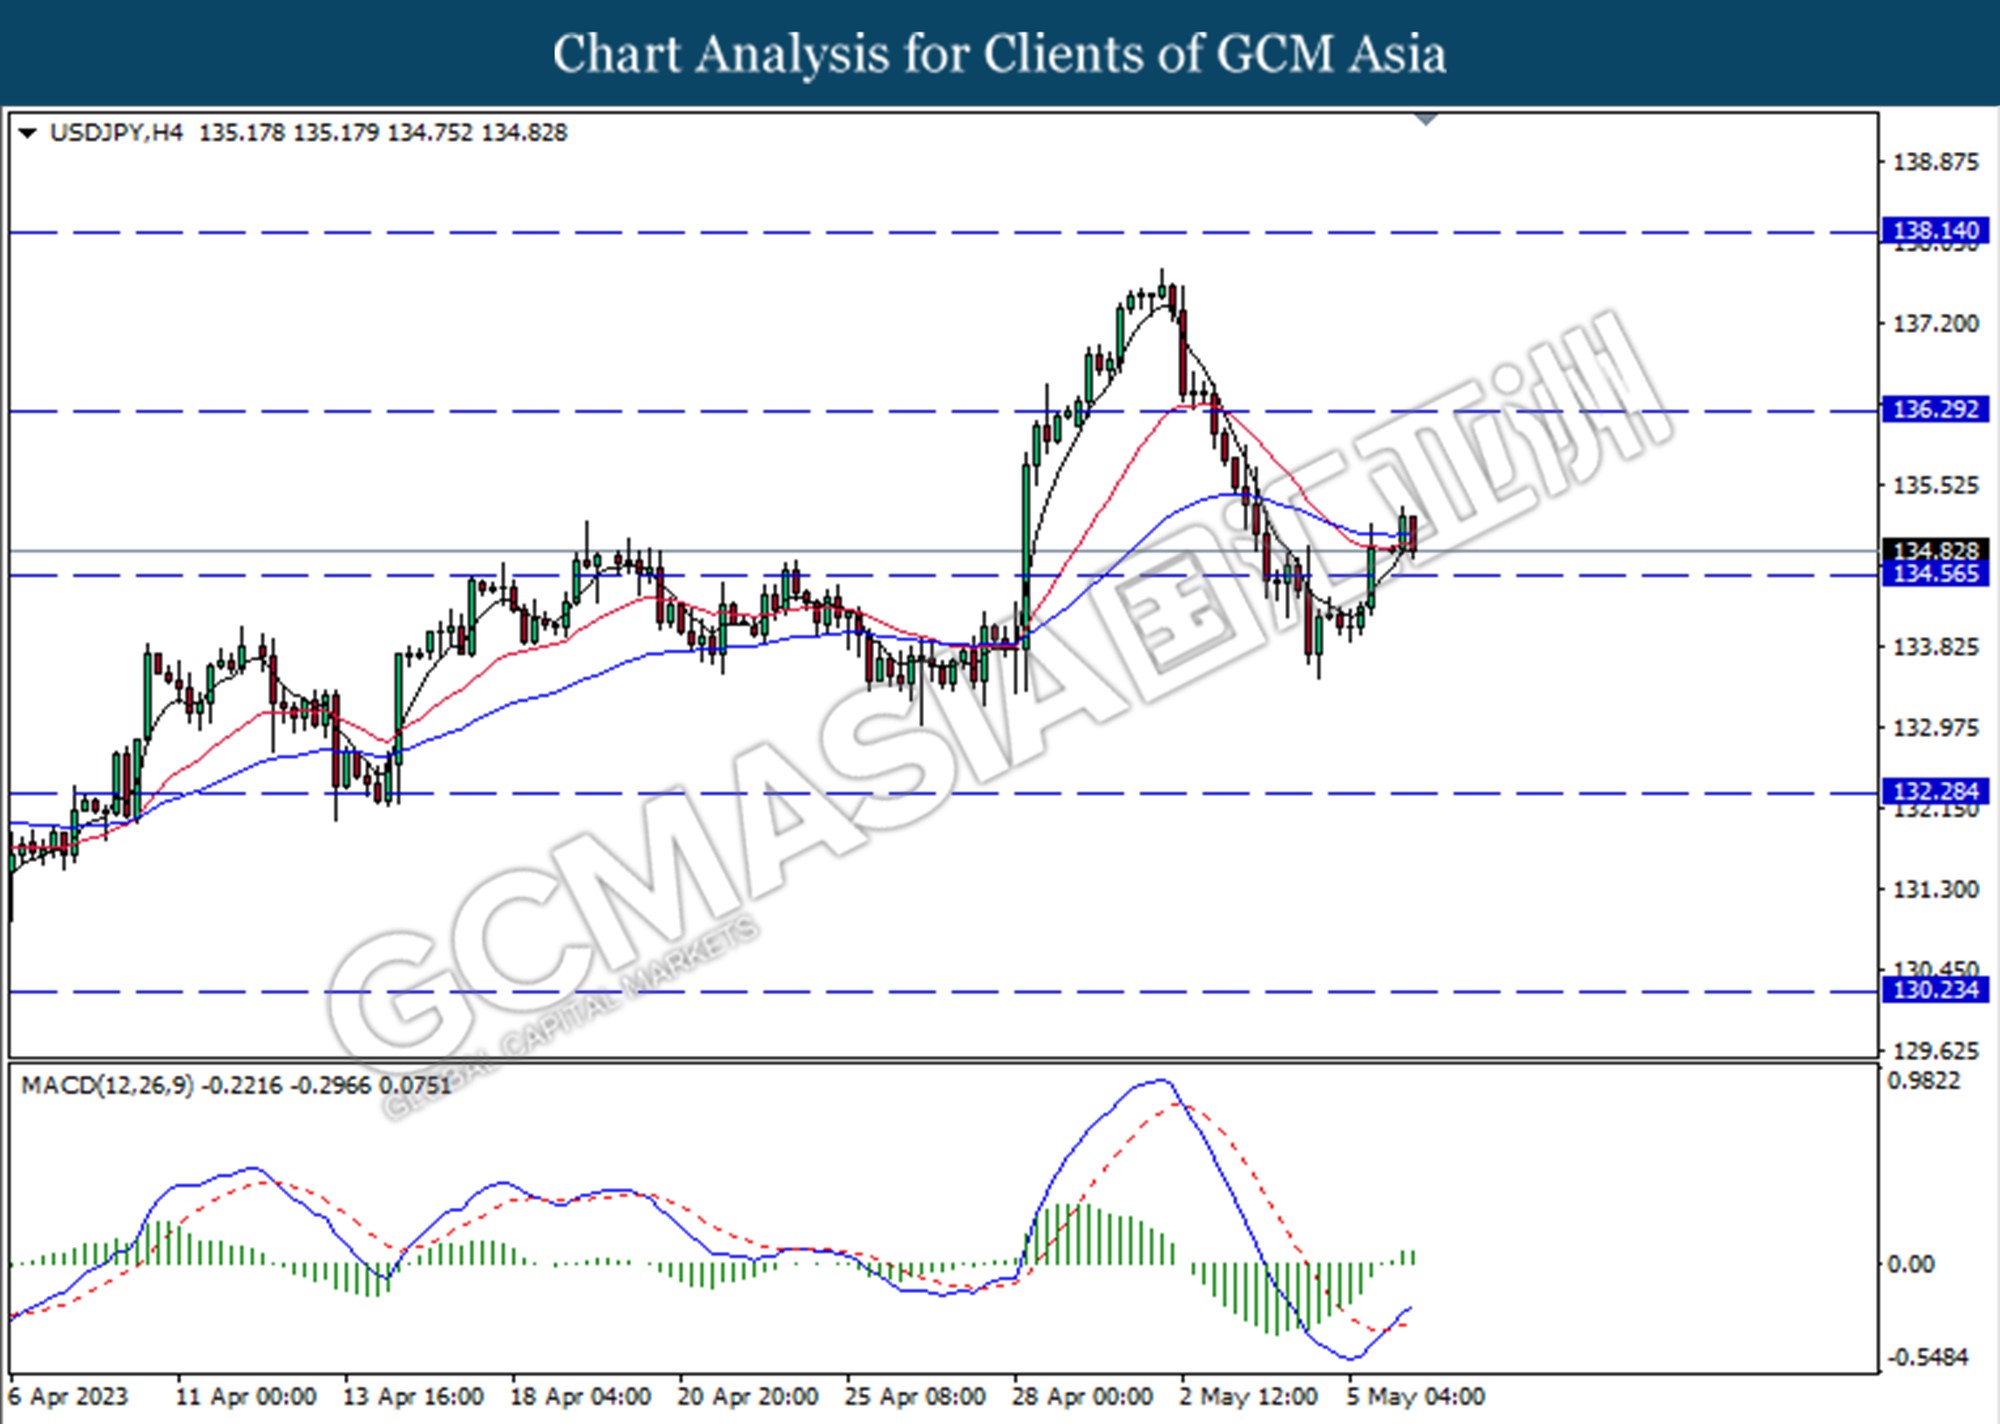Click the 11 Apr 00:00 time label

click(246, 1397)
